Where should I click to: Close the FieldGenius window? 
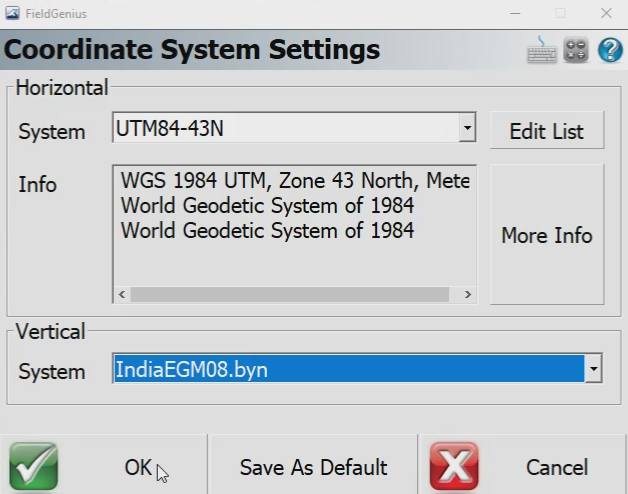[x=606, y=13]
